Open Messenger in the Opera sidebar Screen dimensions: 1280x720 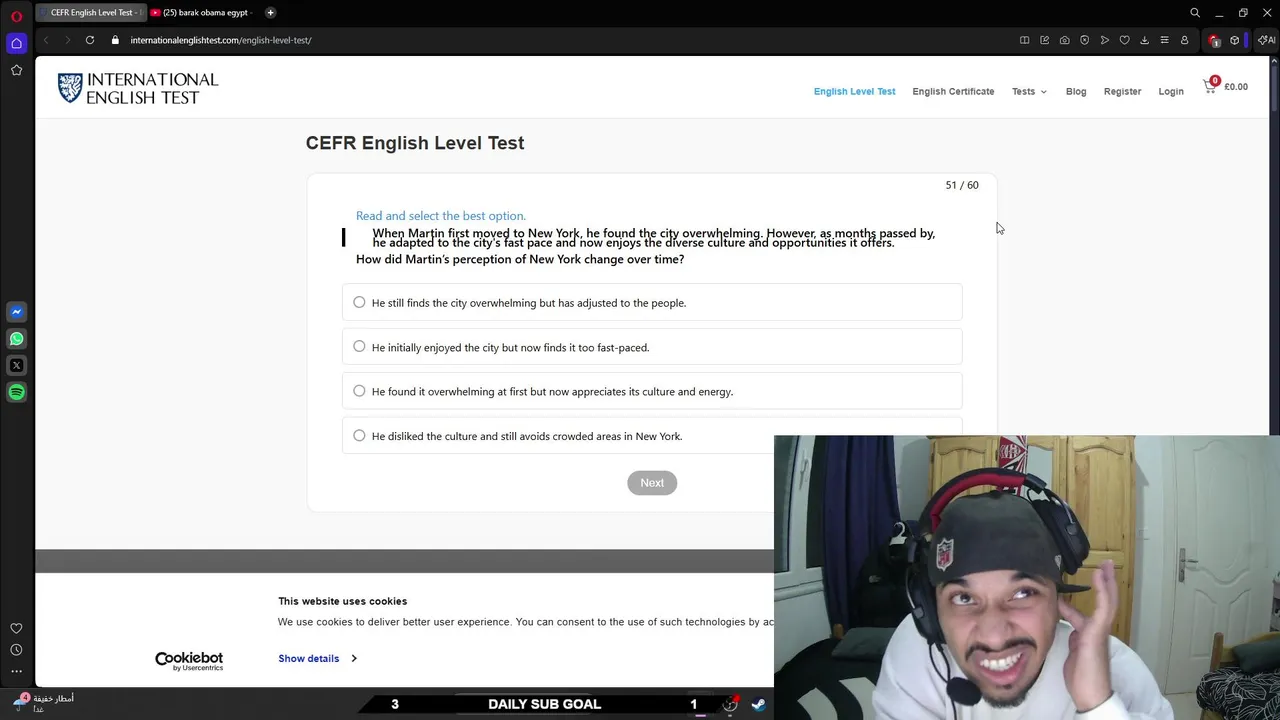pyautogui.click(x=16, y=312)
